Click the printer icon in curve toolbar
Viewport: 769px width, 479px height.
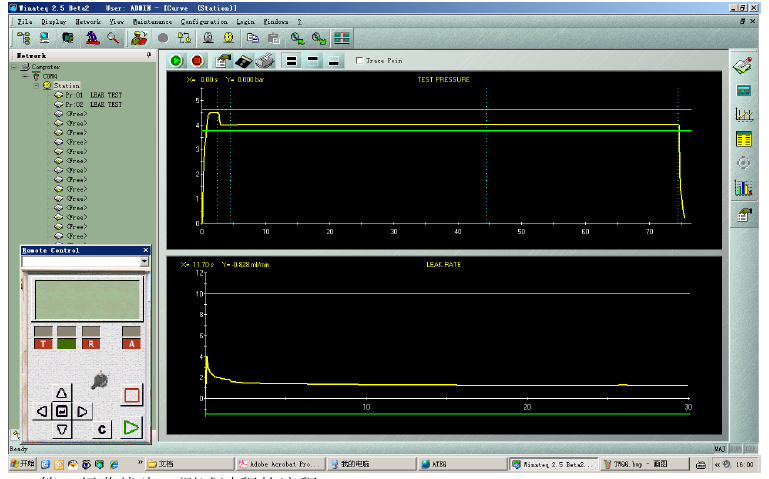pyautogui.click(x=266, y=61)
